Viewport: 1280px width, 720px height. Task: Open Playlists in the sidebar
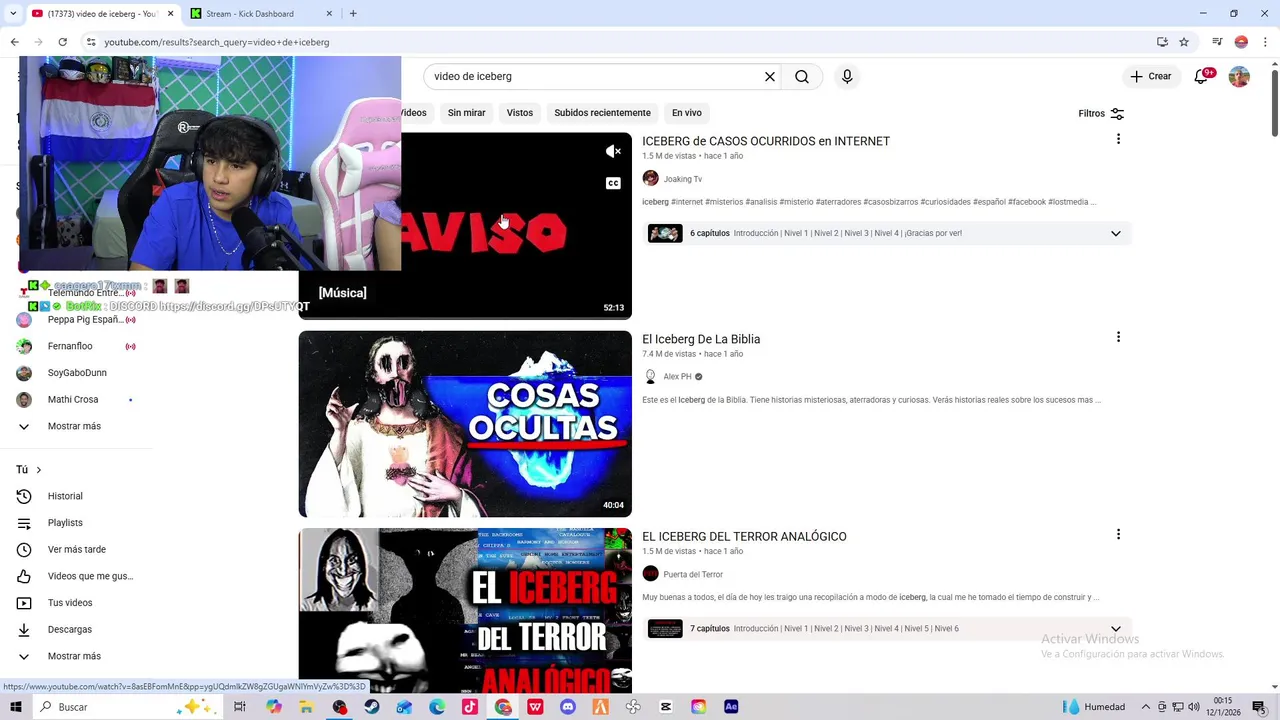65,523
